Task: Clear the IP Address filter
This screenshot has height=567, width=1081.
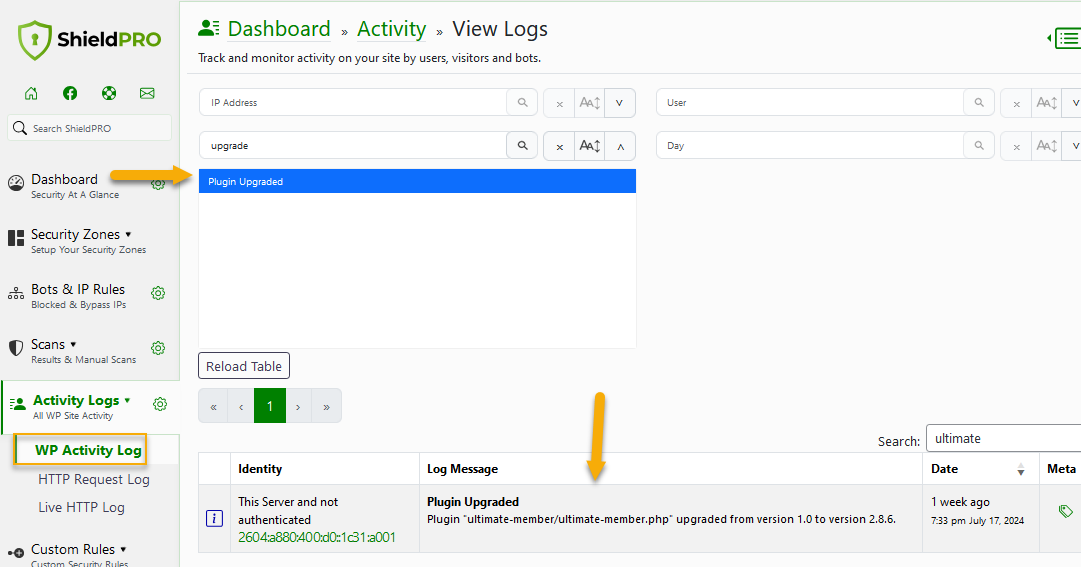Action: [x=559, y=103]
